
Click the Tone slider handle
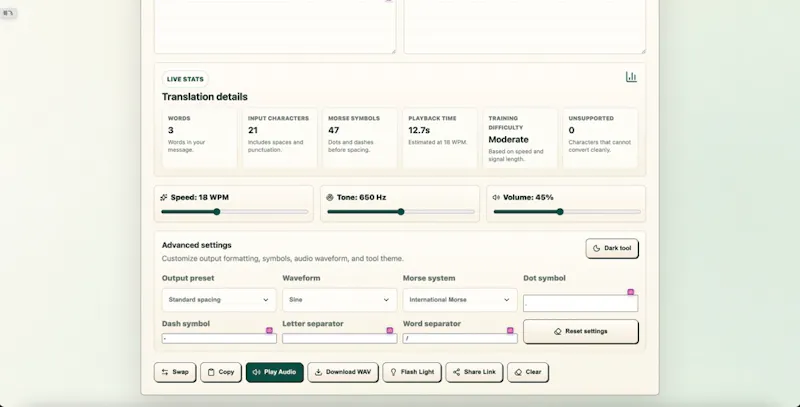[x=401, y=212]
